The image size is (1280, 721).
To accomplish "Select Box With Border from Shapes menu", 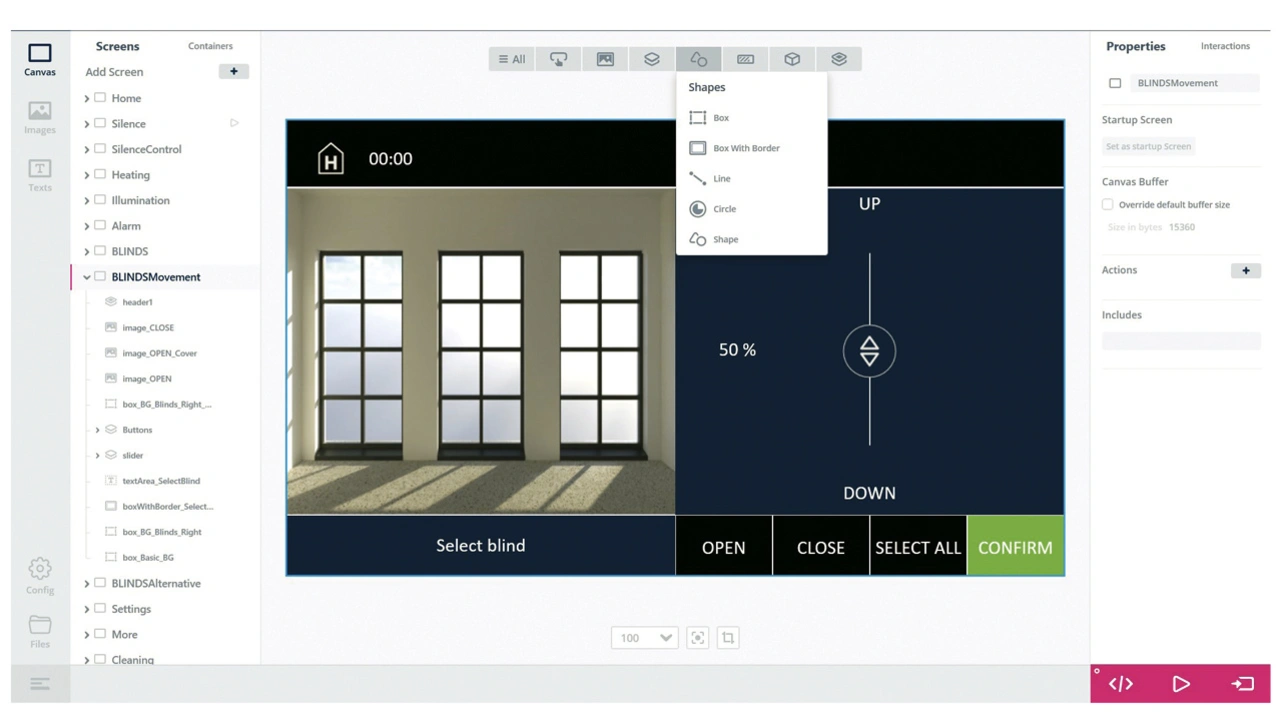I will [746, 148].
